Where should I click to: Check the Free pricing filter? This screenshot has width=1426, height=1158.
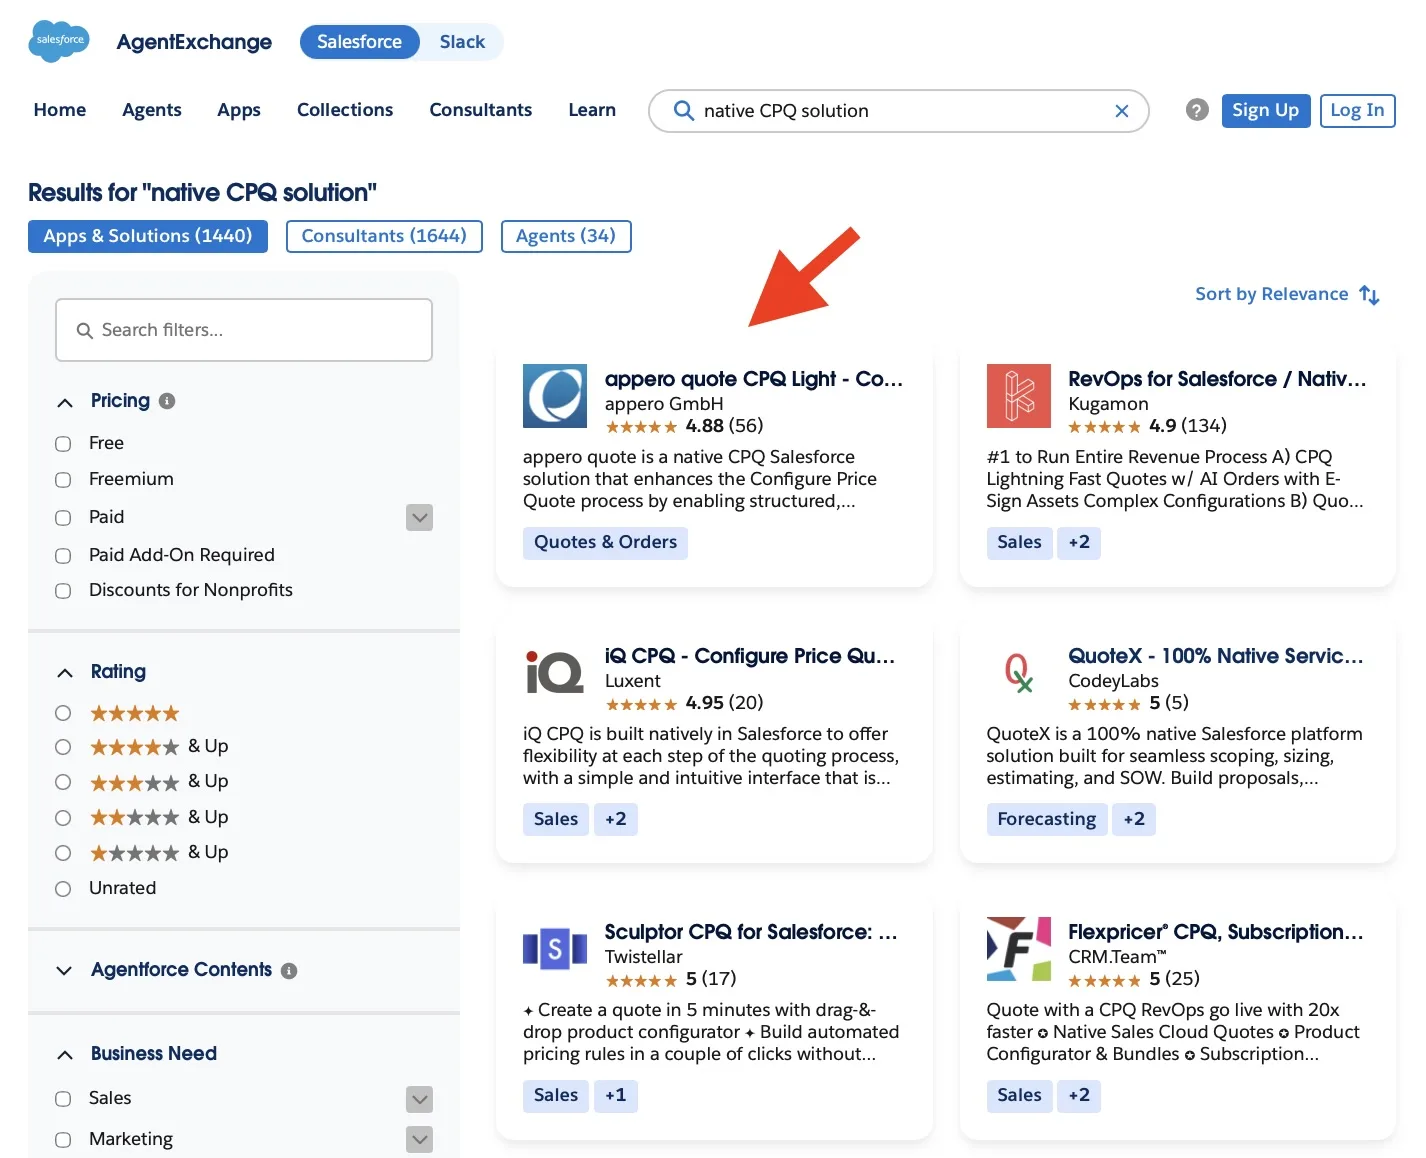[63, 444]
